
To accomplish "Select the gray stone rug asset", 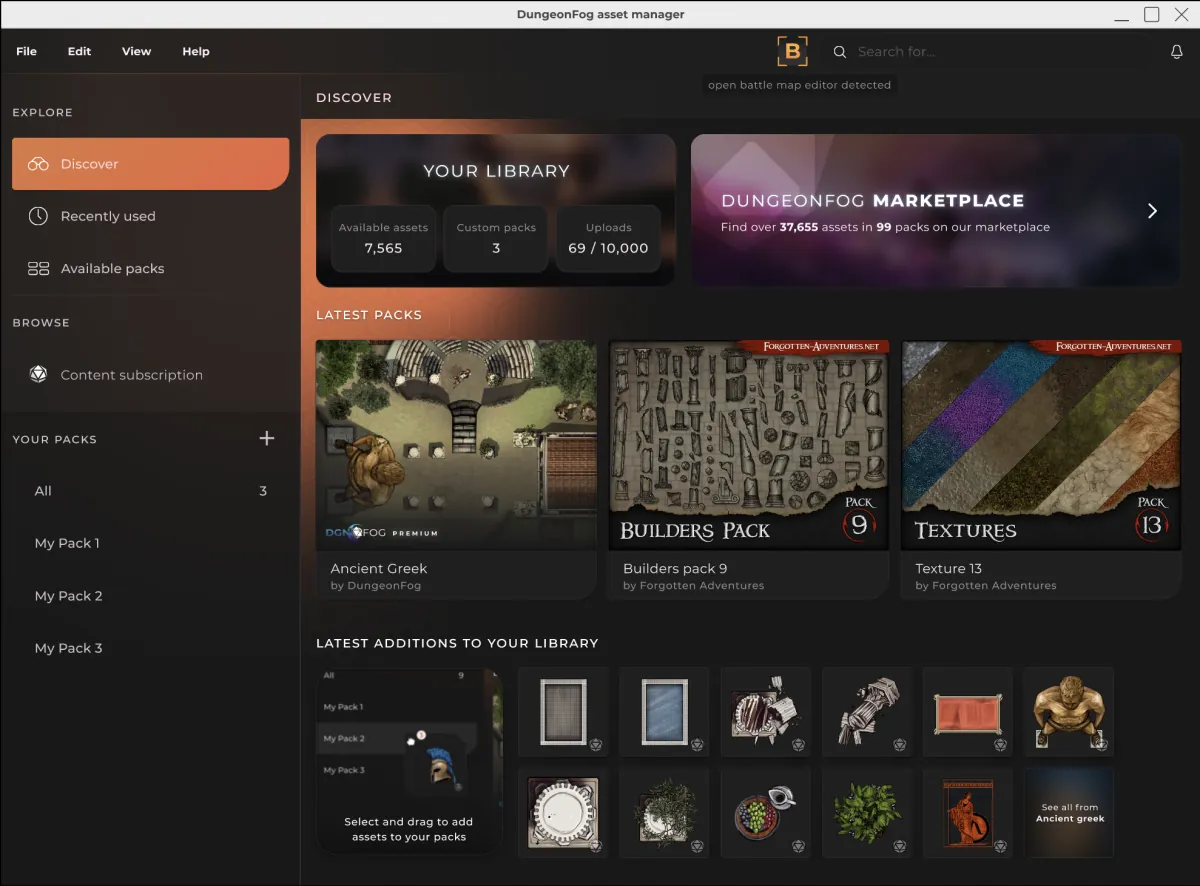I will tap(563, 712).
